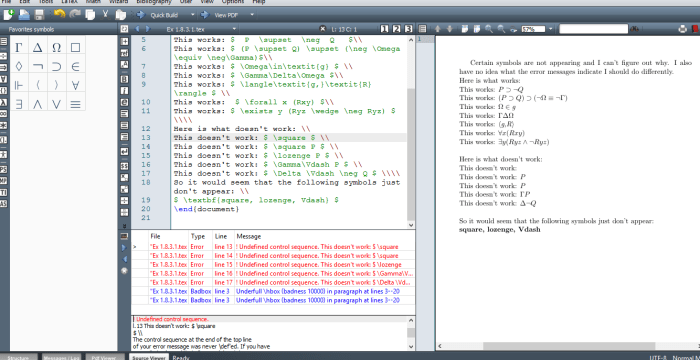The height and width of the screenshot is (360, 700).
Task: Open a file using the toolbar icon
Action: pos(24,15)
